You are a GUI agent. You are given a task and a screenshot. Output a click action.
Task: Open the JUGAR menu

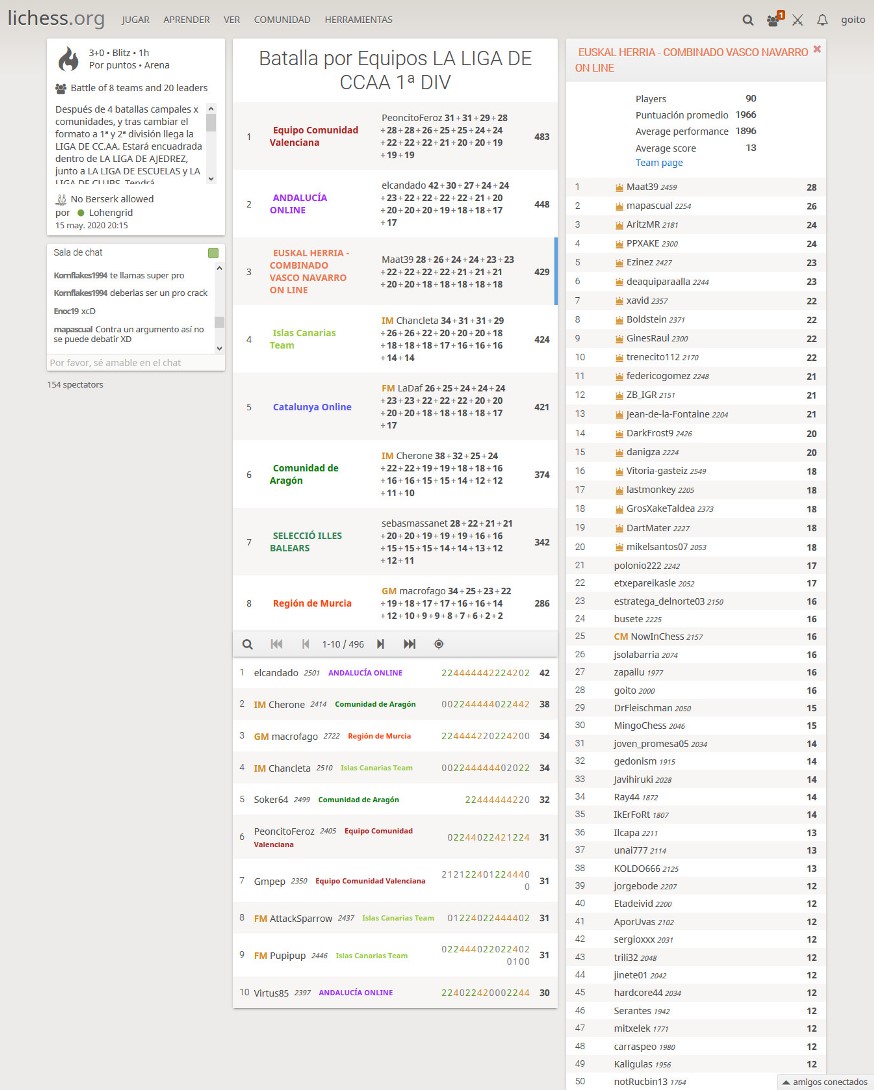pos(135,19)
